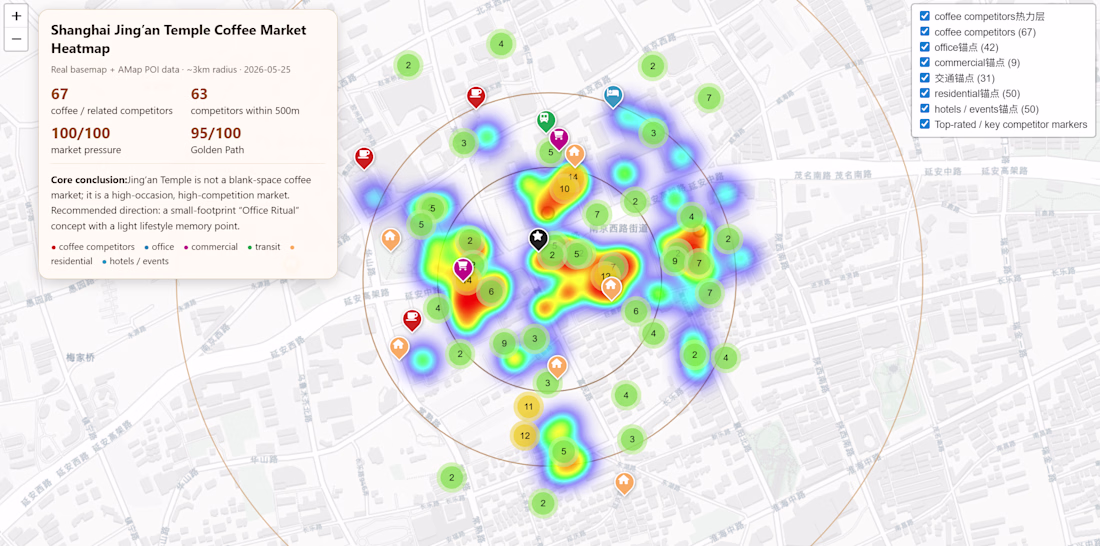
Task: Click the coffee cup marker nearest the hotel marker
Action: point(476,97)
